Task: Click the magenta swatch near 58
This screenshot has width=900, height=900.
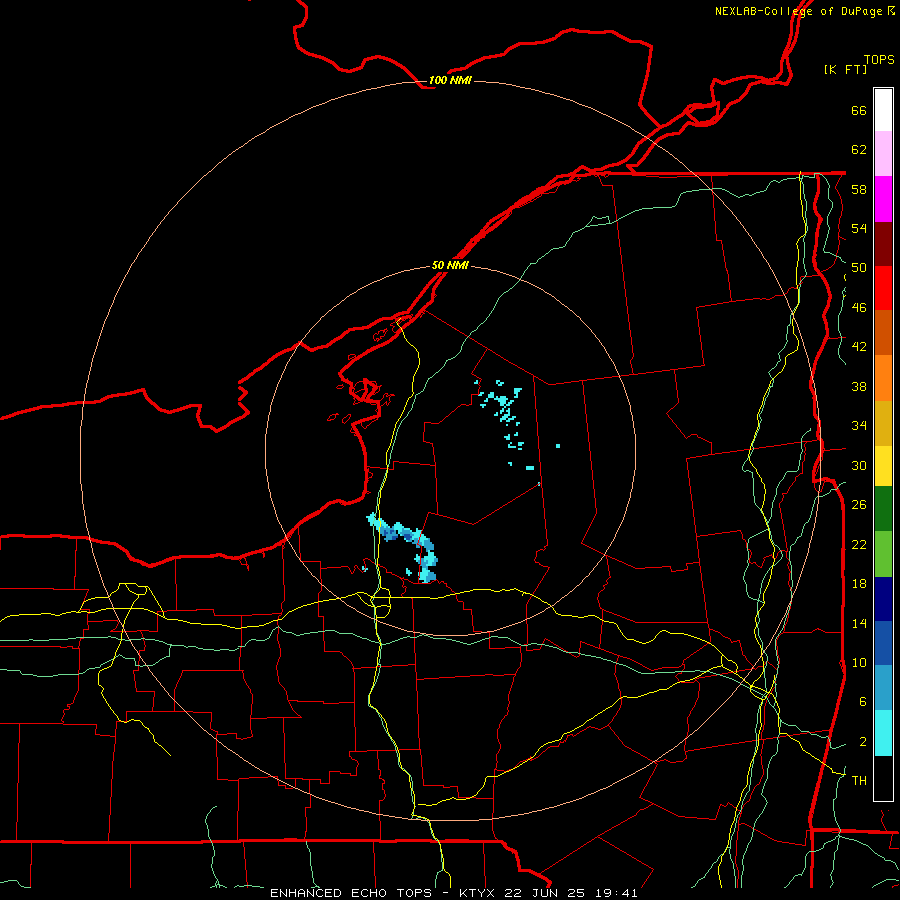Action: (x=883, y=199)
